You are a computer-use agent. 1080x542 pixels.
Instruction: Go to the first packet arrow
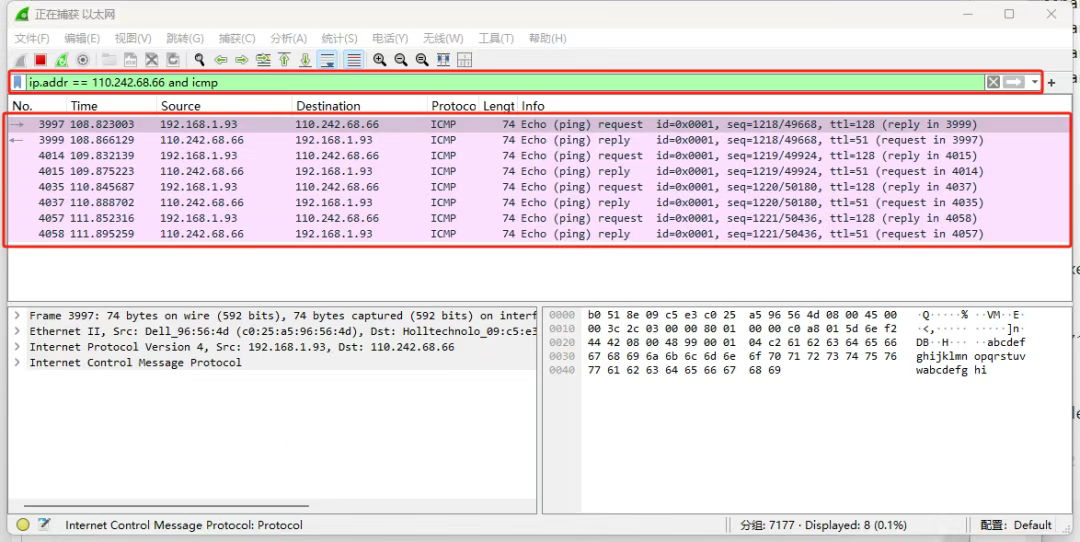coord(285,60)
